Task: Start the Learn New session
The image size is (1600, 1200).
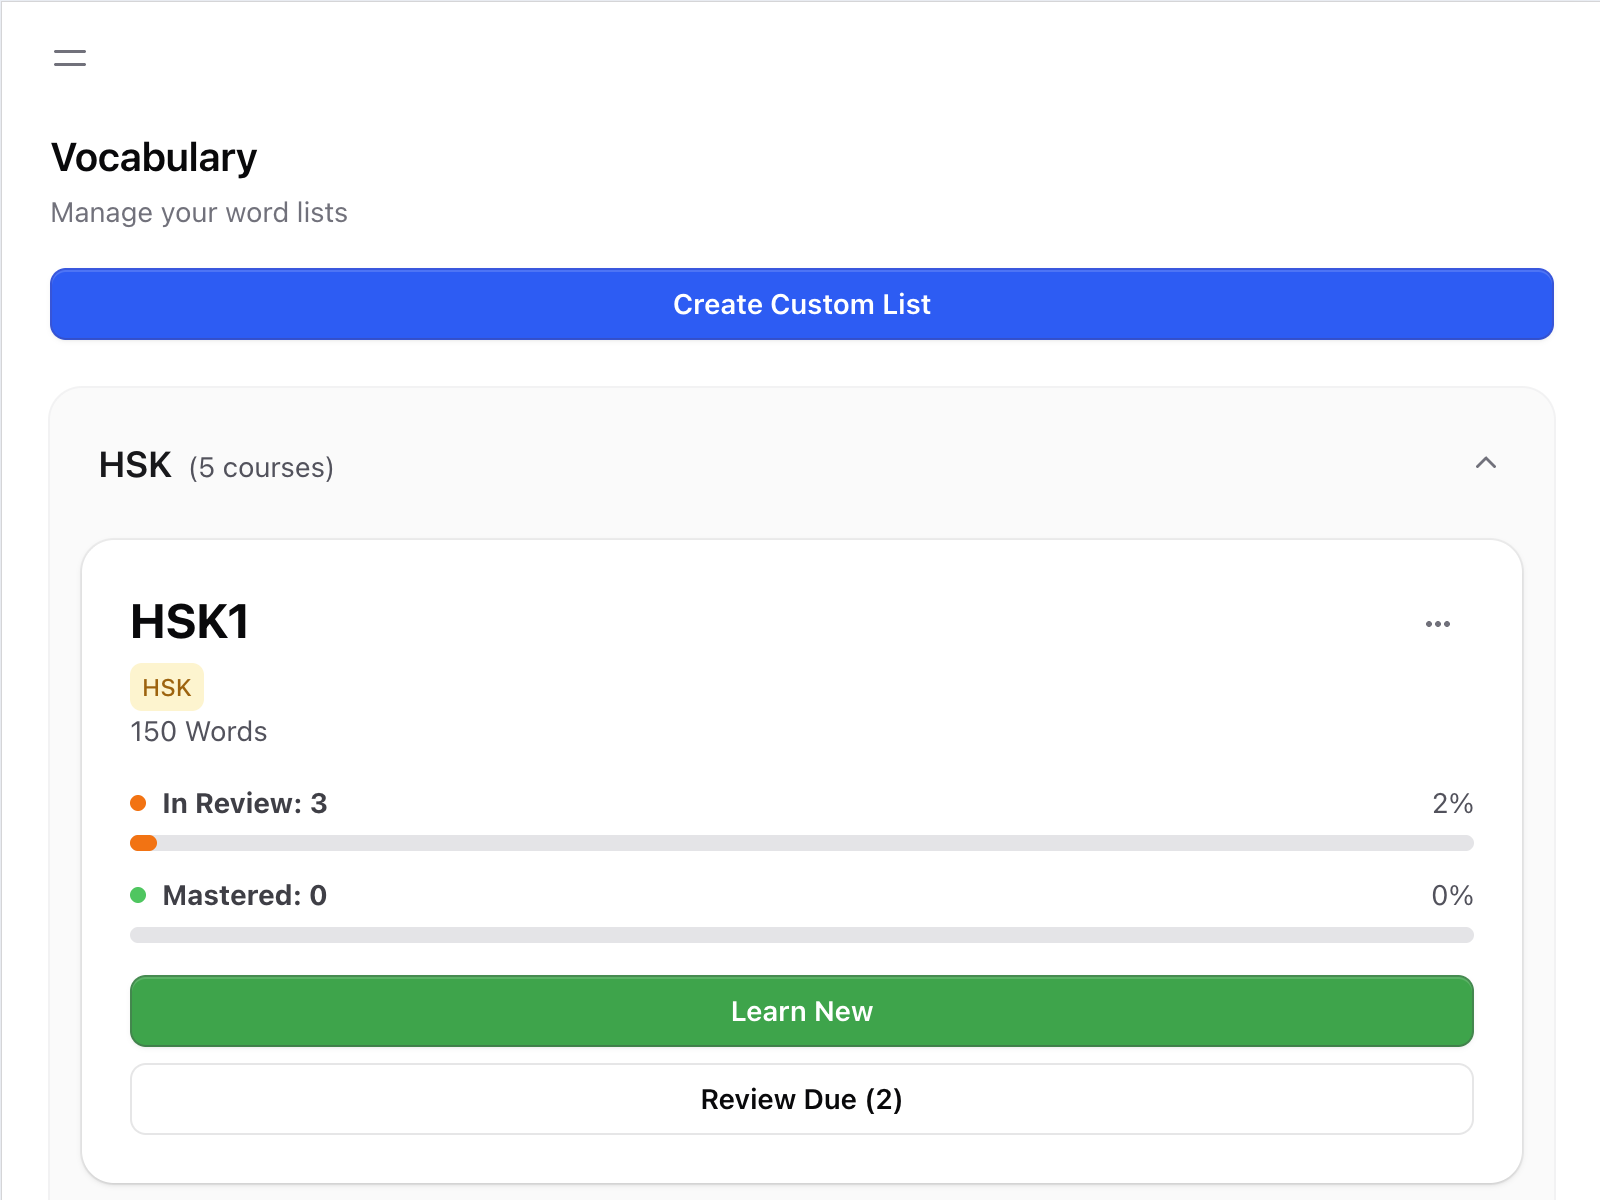Action: pyautogui.click(x=801, y=1011)
